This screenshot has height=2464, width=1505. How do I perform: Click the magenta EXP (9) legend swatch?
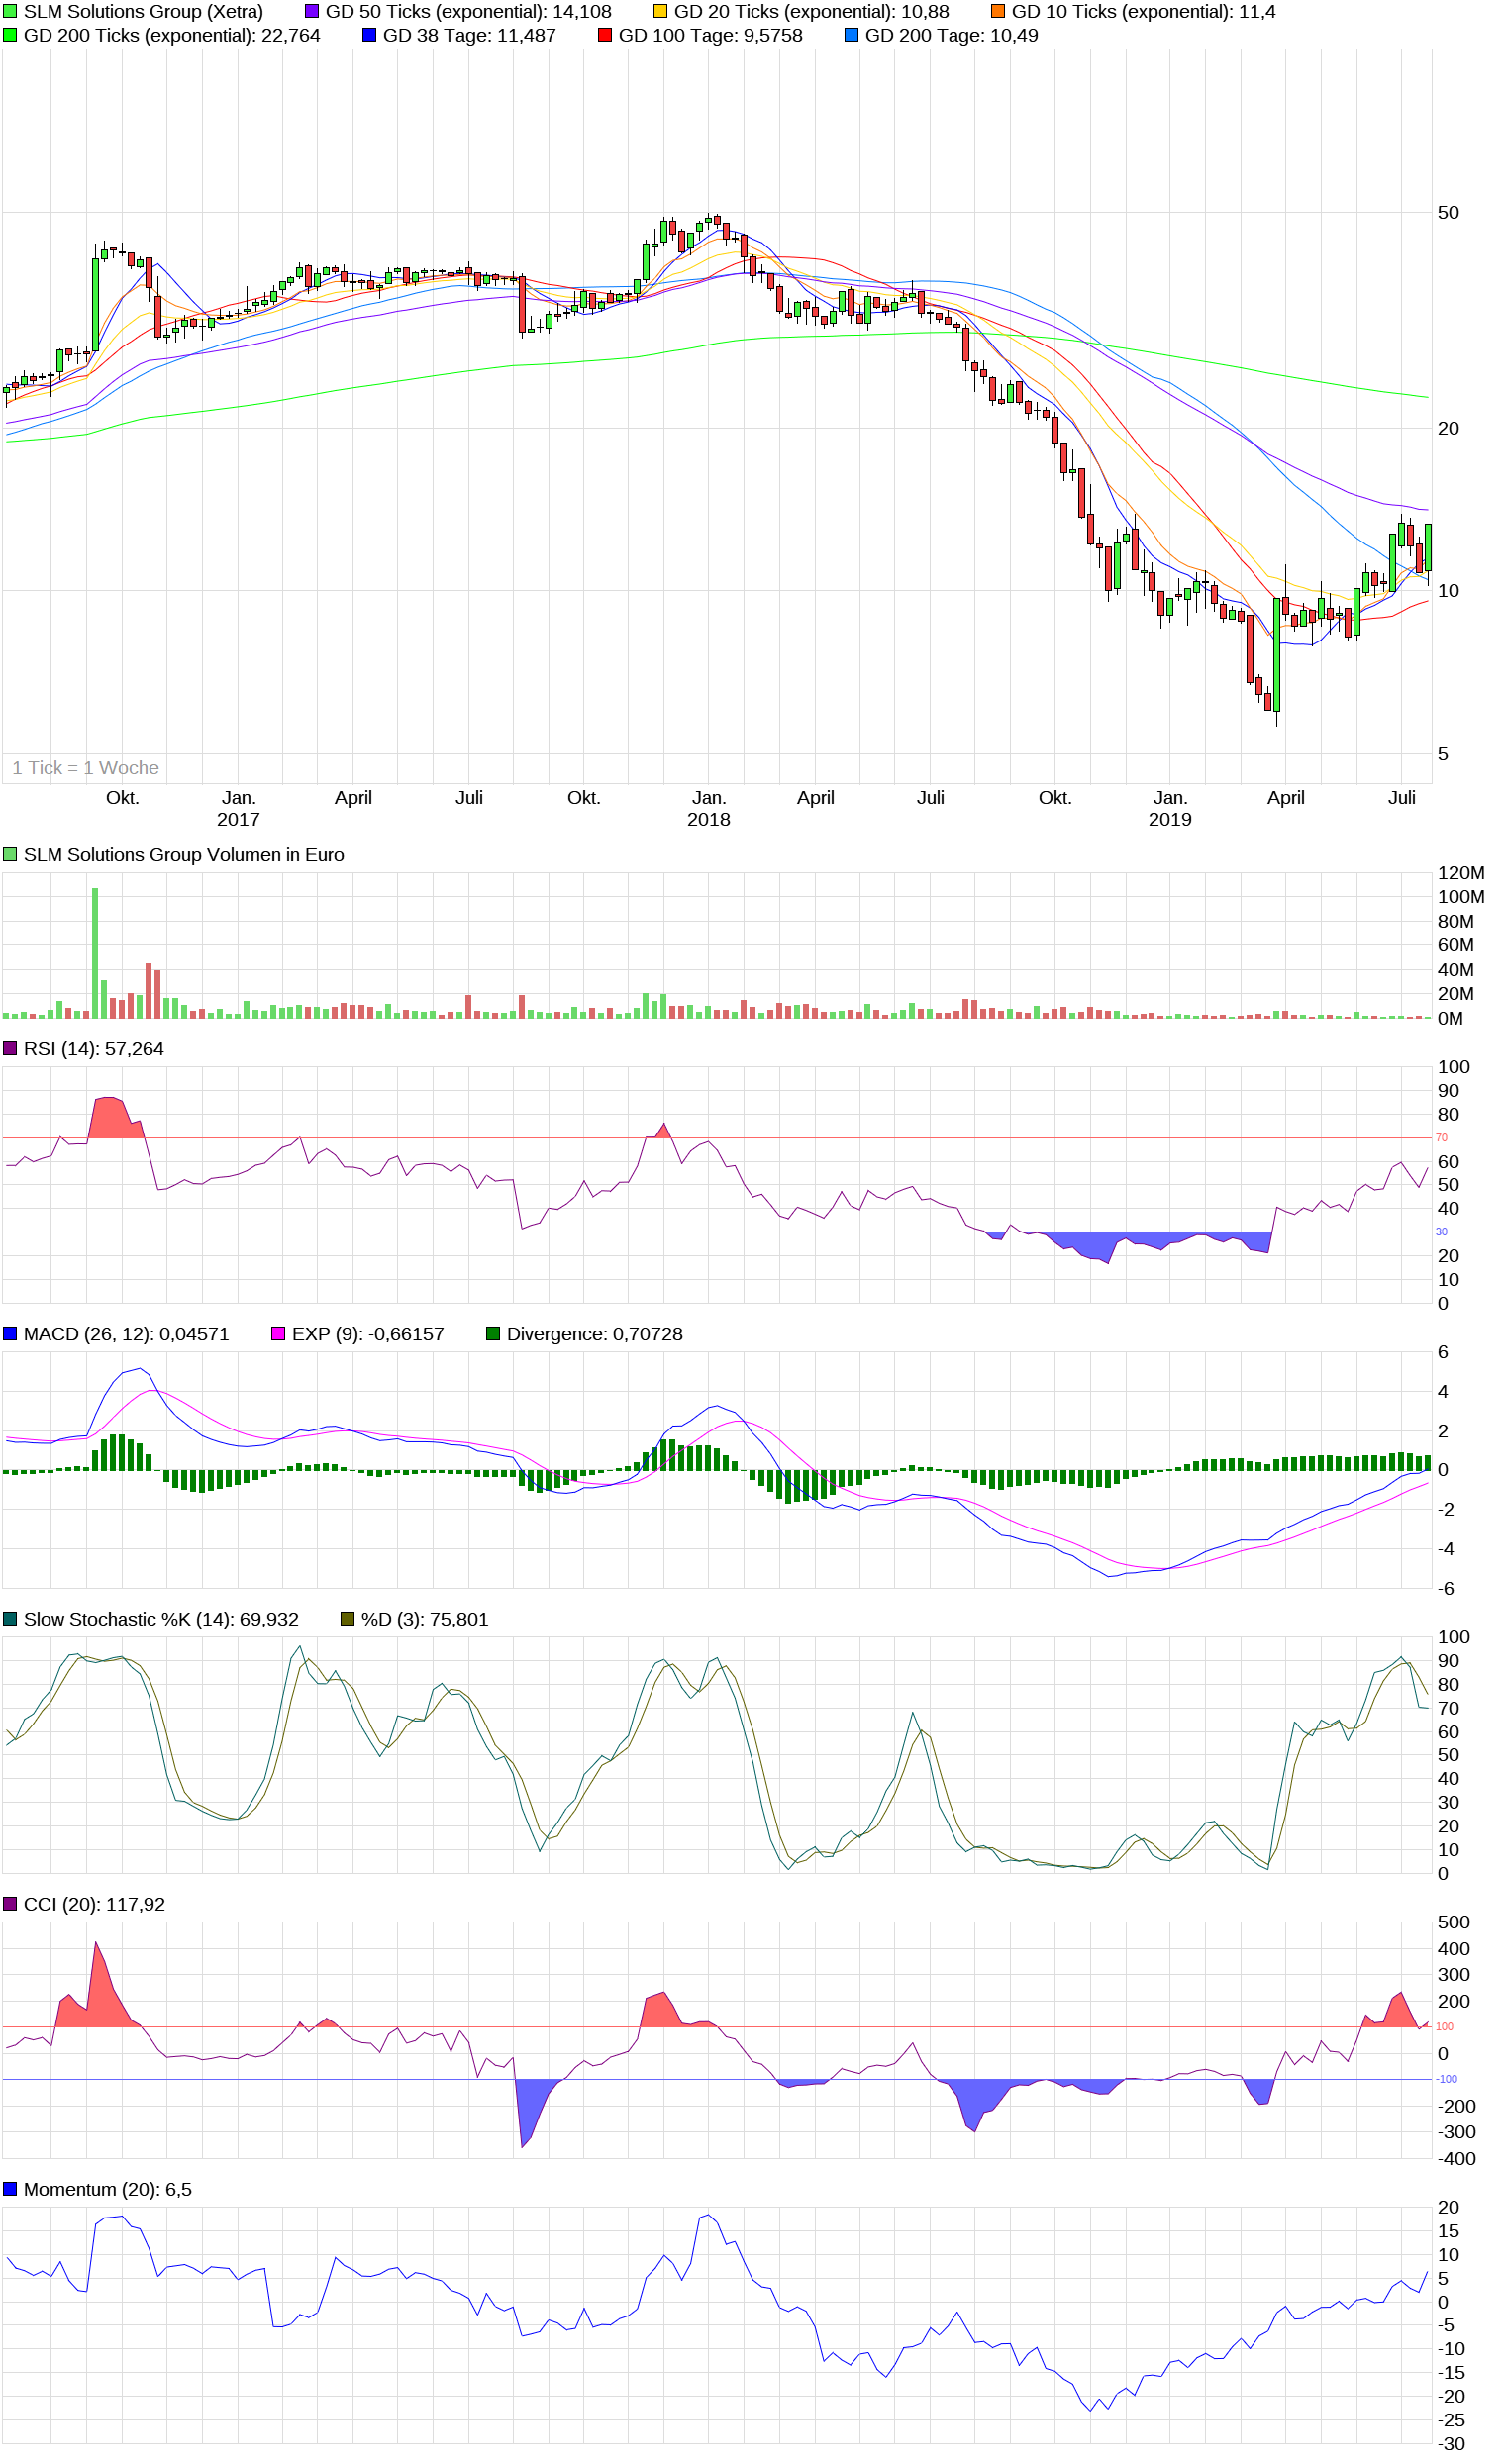[x=278, y=1334]
